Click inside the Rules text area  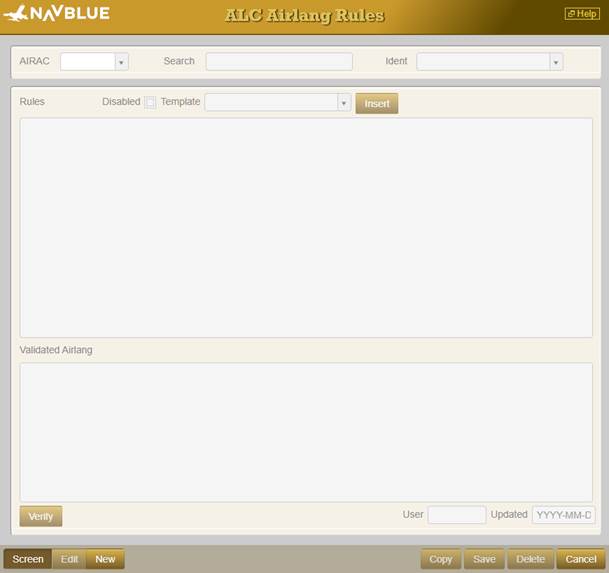click(306, 228)
